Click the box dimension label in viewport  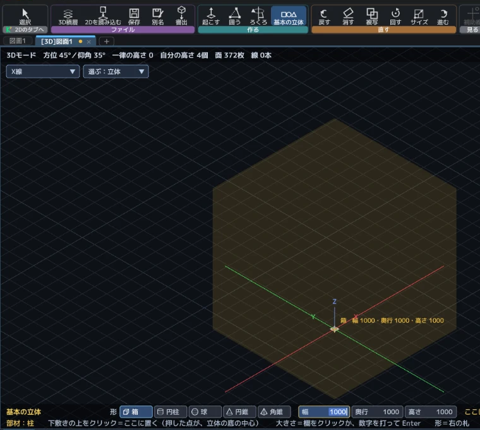point(392,321)
